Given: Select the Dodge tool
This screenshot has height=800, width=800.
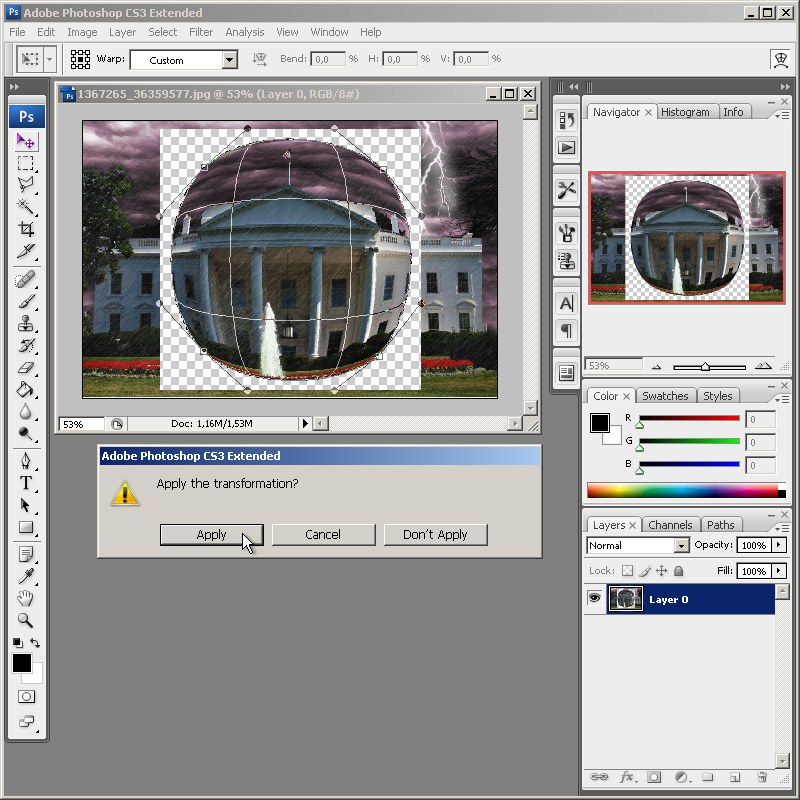Looking at the screenshot, I should pos(26,434).
